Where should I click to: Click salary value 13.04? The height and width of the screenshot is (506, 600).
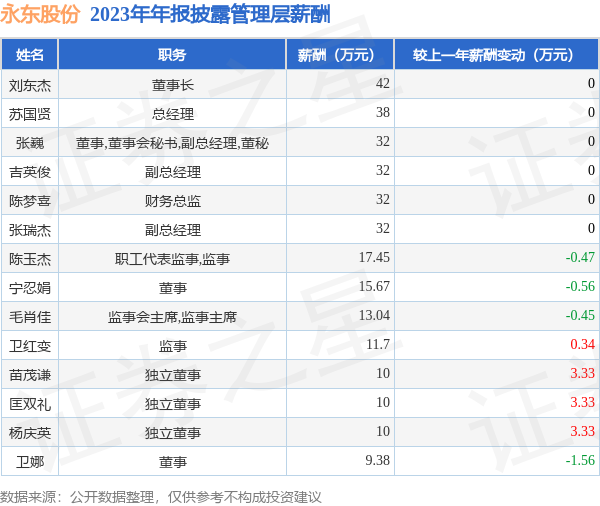pos(374,315)
